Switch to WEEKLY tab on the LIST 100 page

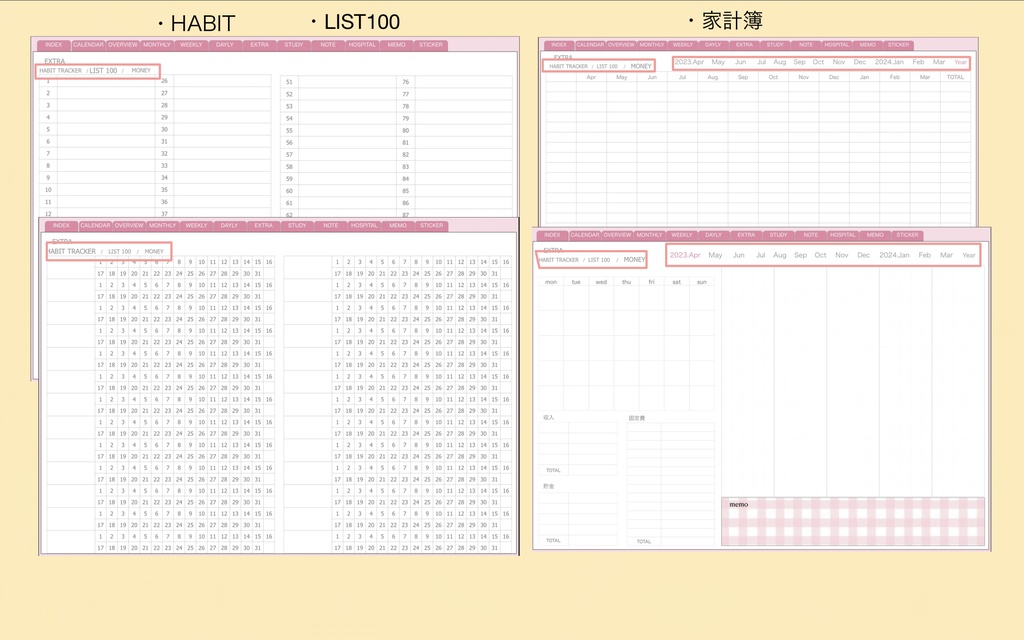click(191, 45)
